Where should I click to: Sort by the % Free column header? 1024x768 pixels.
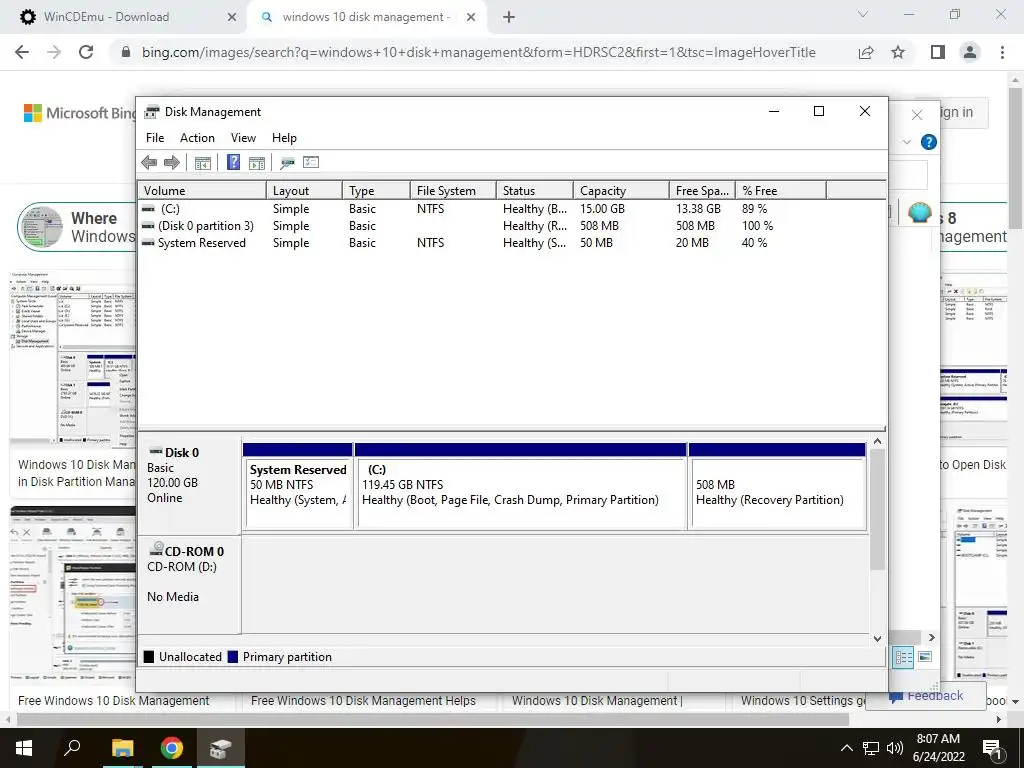(x=781, y=191)
